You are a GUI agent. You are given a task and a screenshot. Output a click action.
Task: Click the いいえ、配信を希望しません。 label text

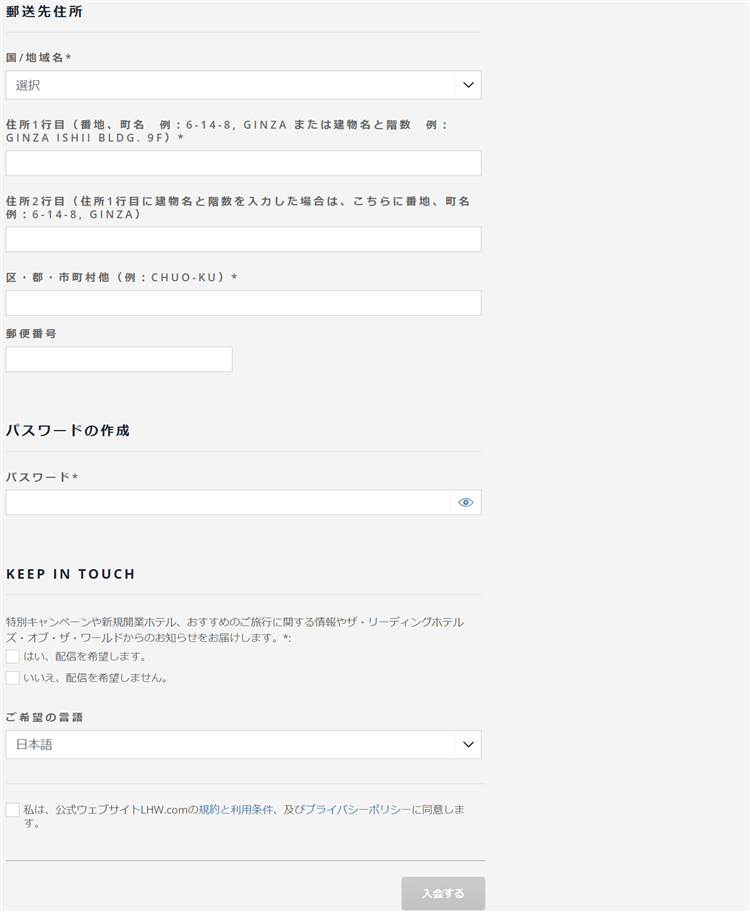[x=96, y=678]
